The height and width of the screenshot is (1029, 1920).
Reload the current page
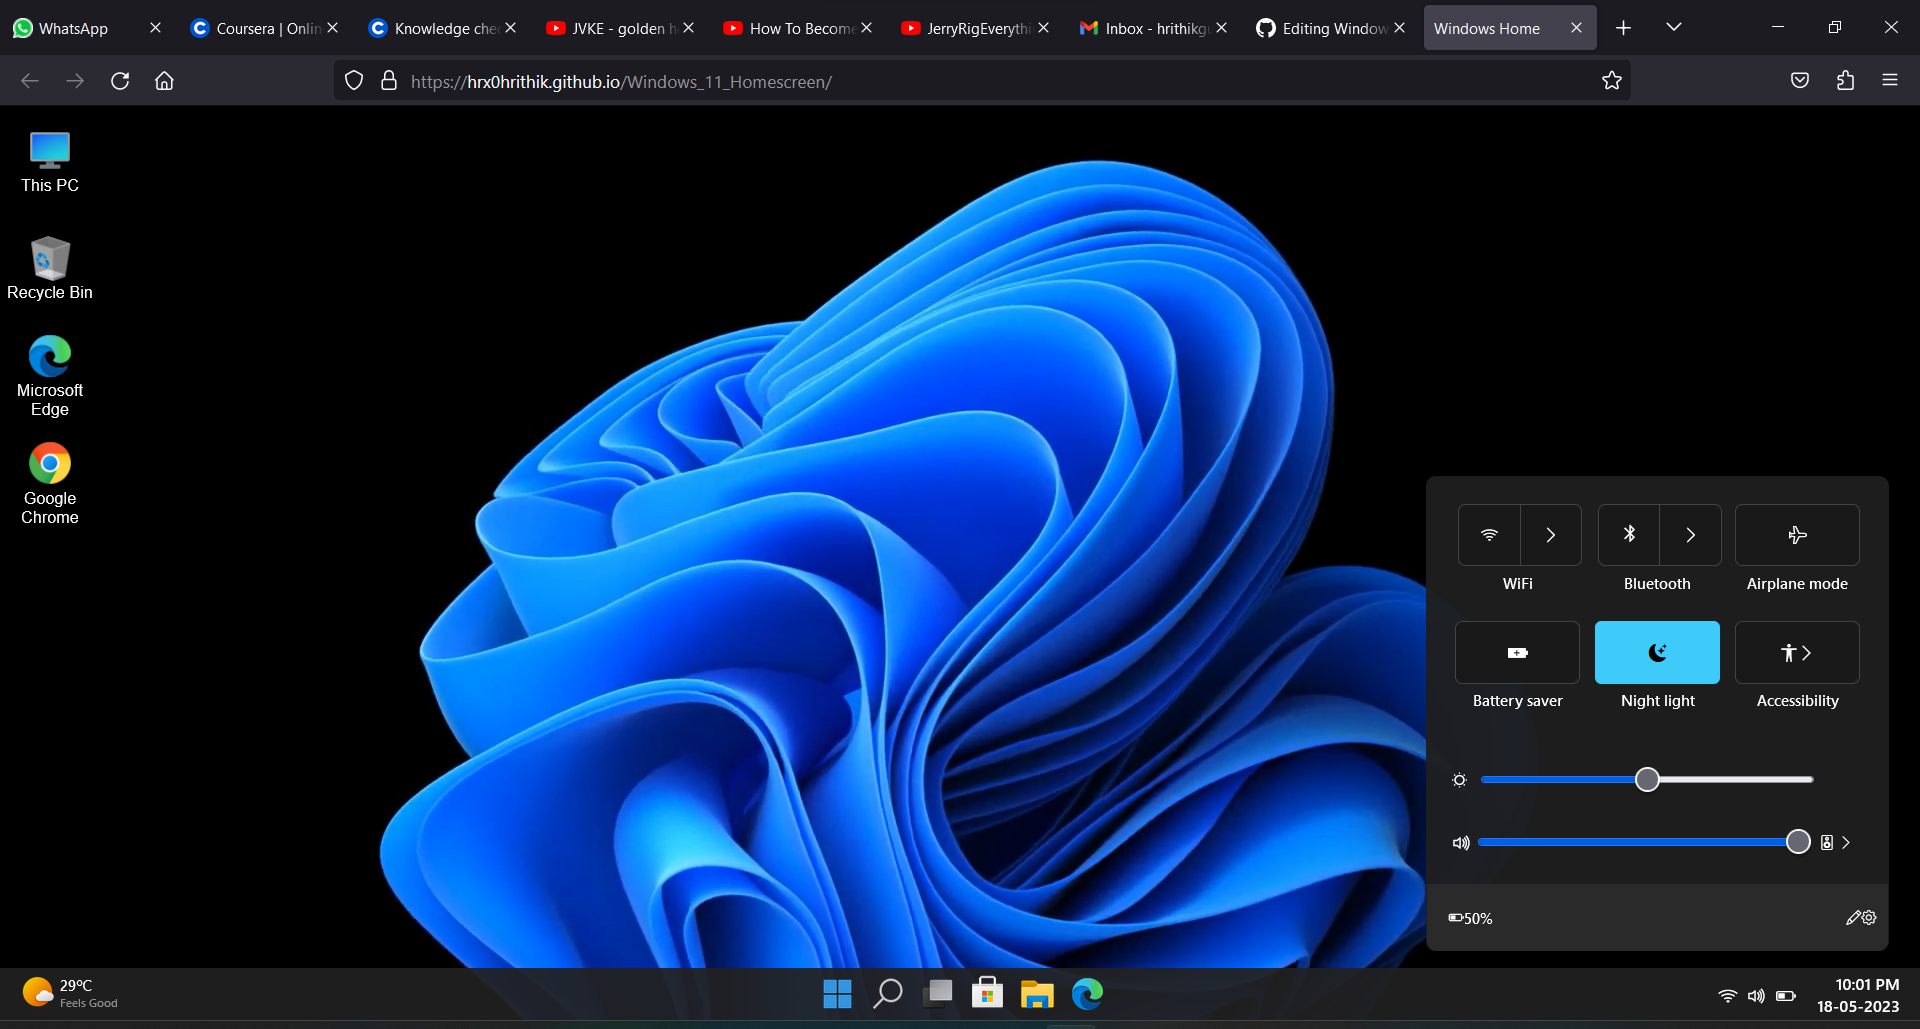point(120,81)
